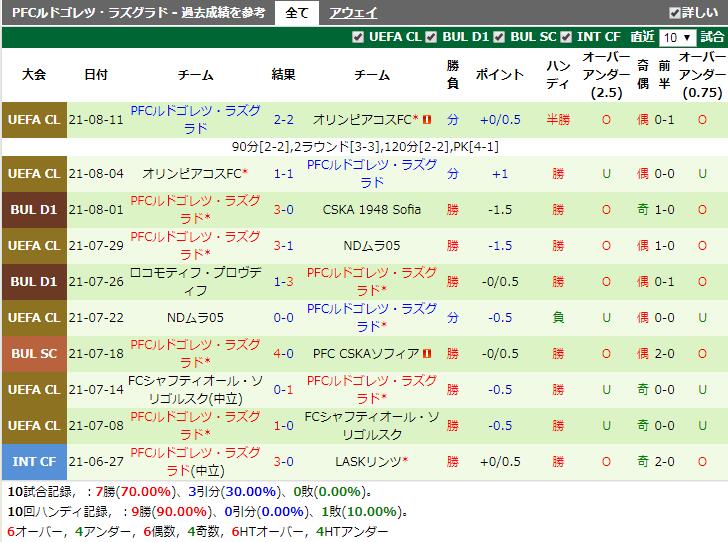
Task: Click red card icon beside オリンピアコスFC
Action: pos(427,119)
